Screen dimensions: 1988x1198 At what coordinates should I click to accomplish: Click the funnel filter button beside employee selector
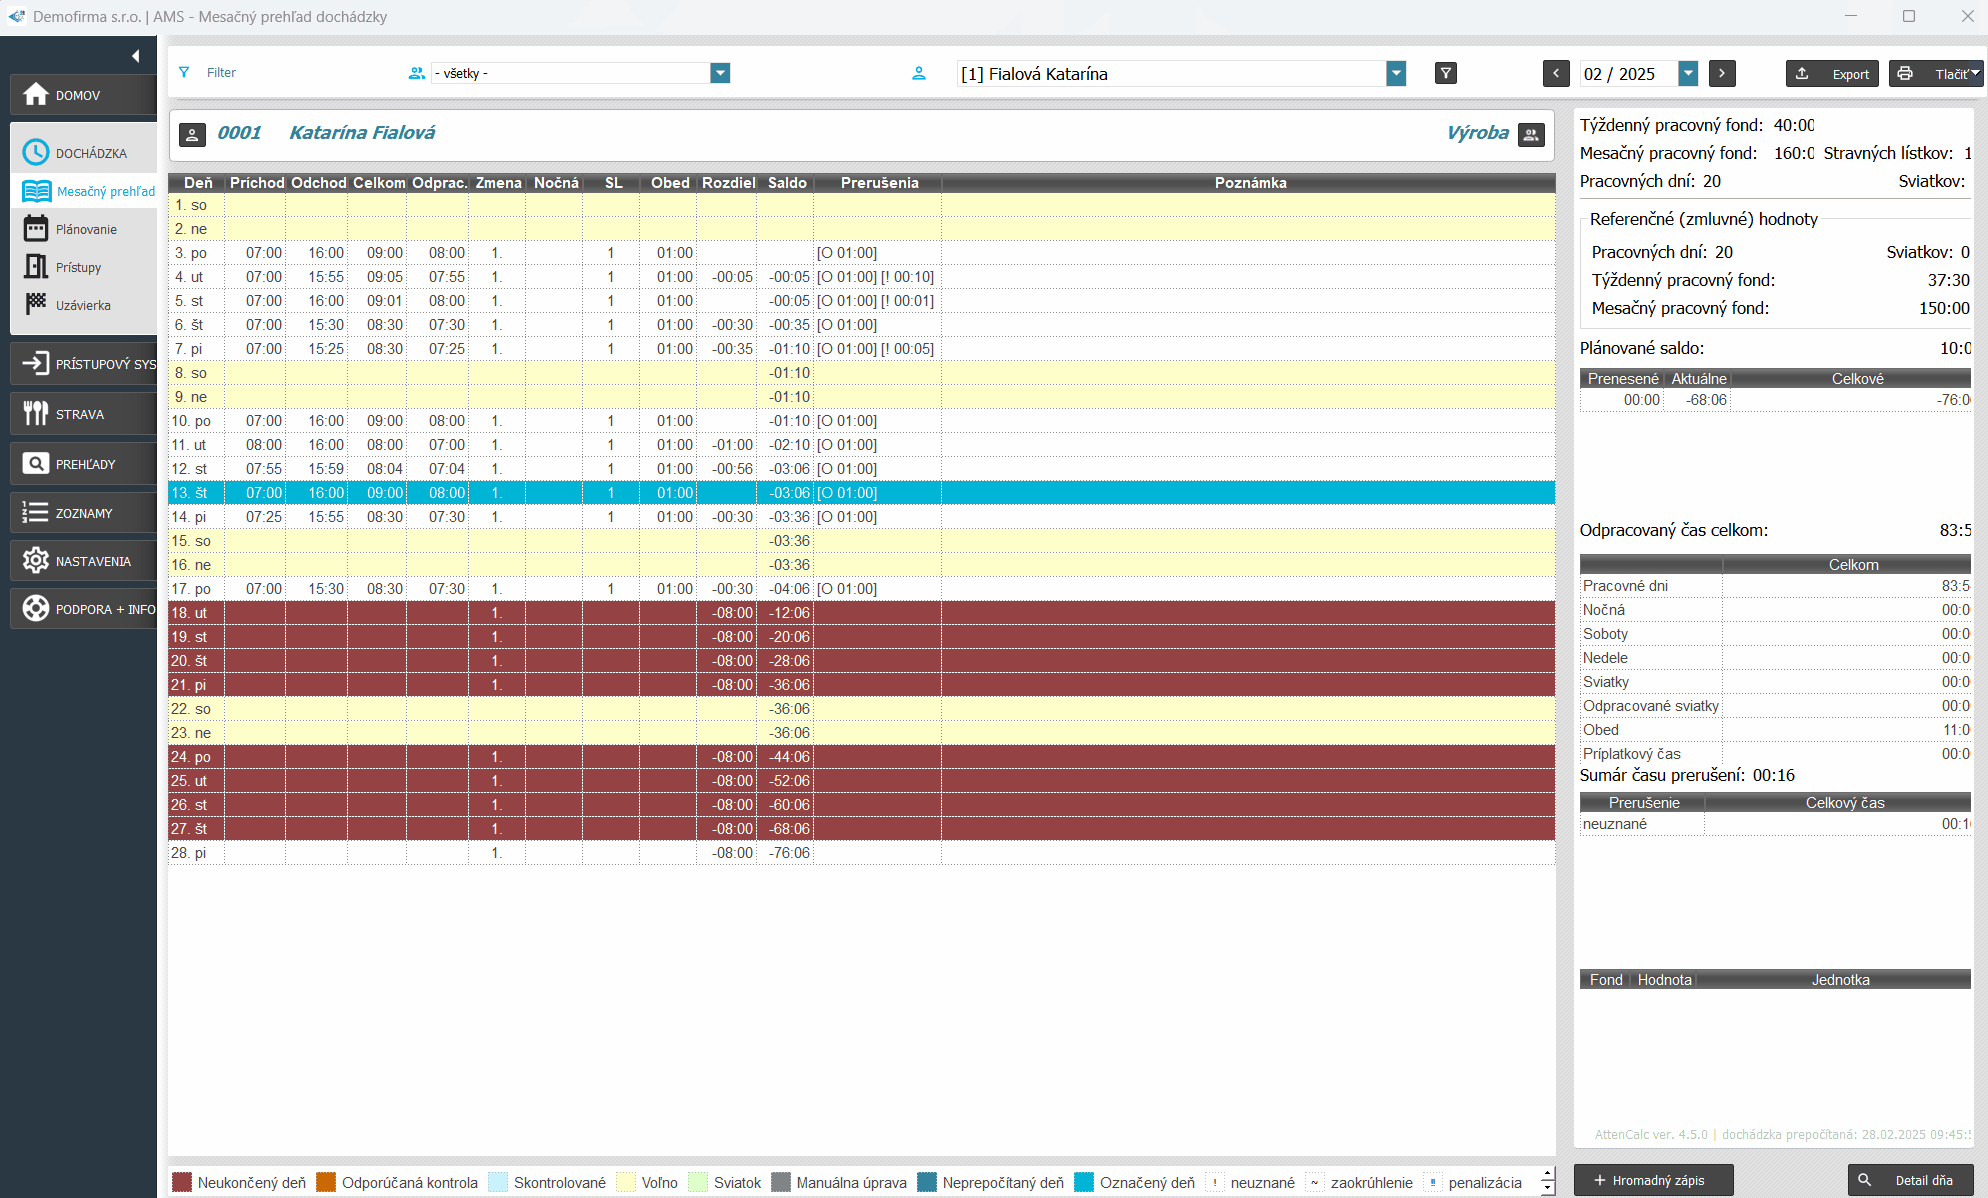click(1446, 73)
